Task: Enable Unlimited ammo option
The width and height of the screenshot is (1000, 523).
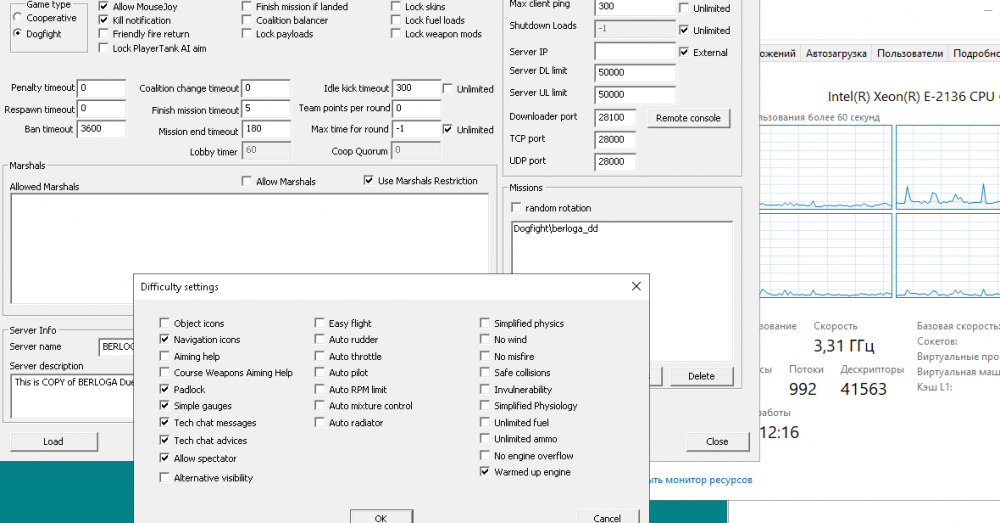Action: coord(485,438)
